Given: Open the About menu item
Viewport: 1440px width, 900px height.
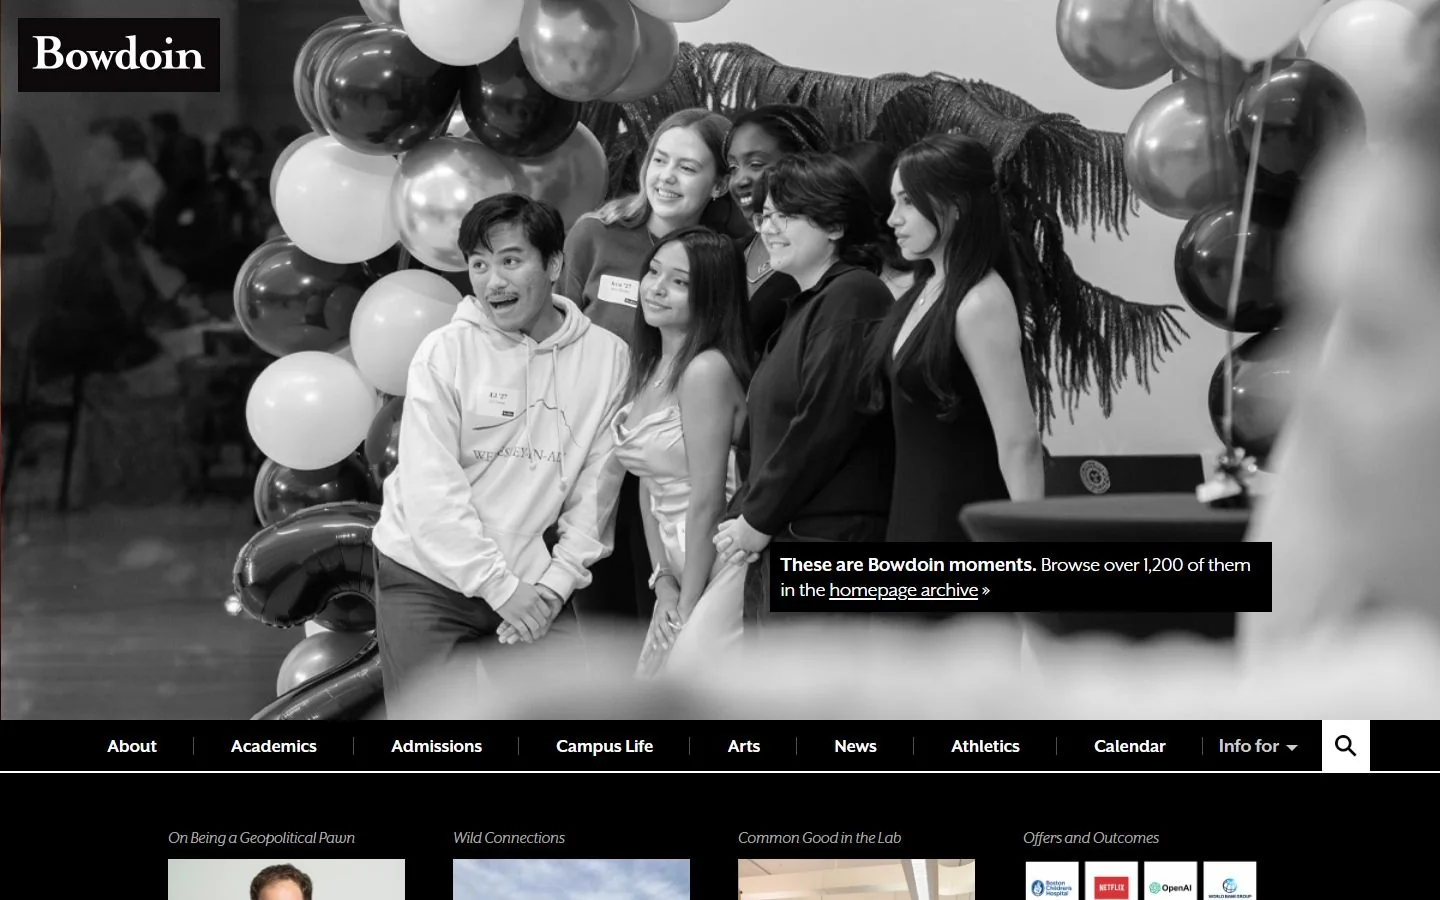Looking at the screenshot, I should (x=132, y=746).
